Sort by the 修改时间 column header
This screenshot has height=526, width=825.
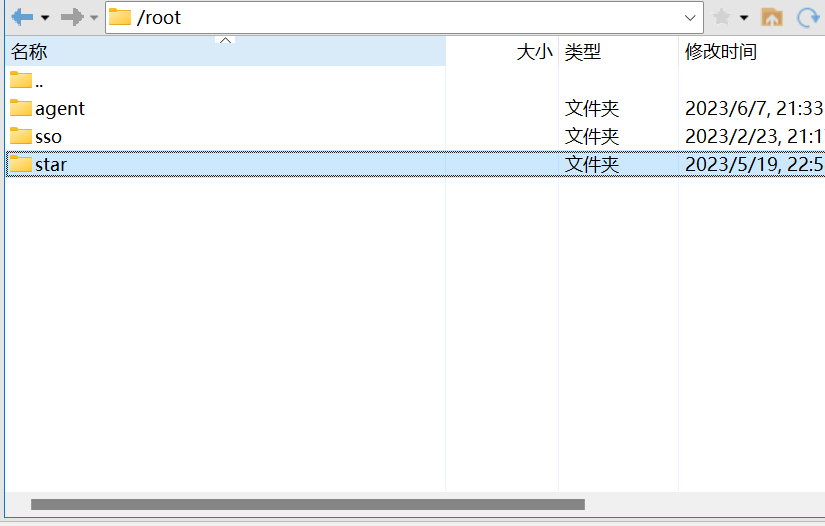(720, 52)
